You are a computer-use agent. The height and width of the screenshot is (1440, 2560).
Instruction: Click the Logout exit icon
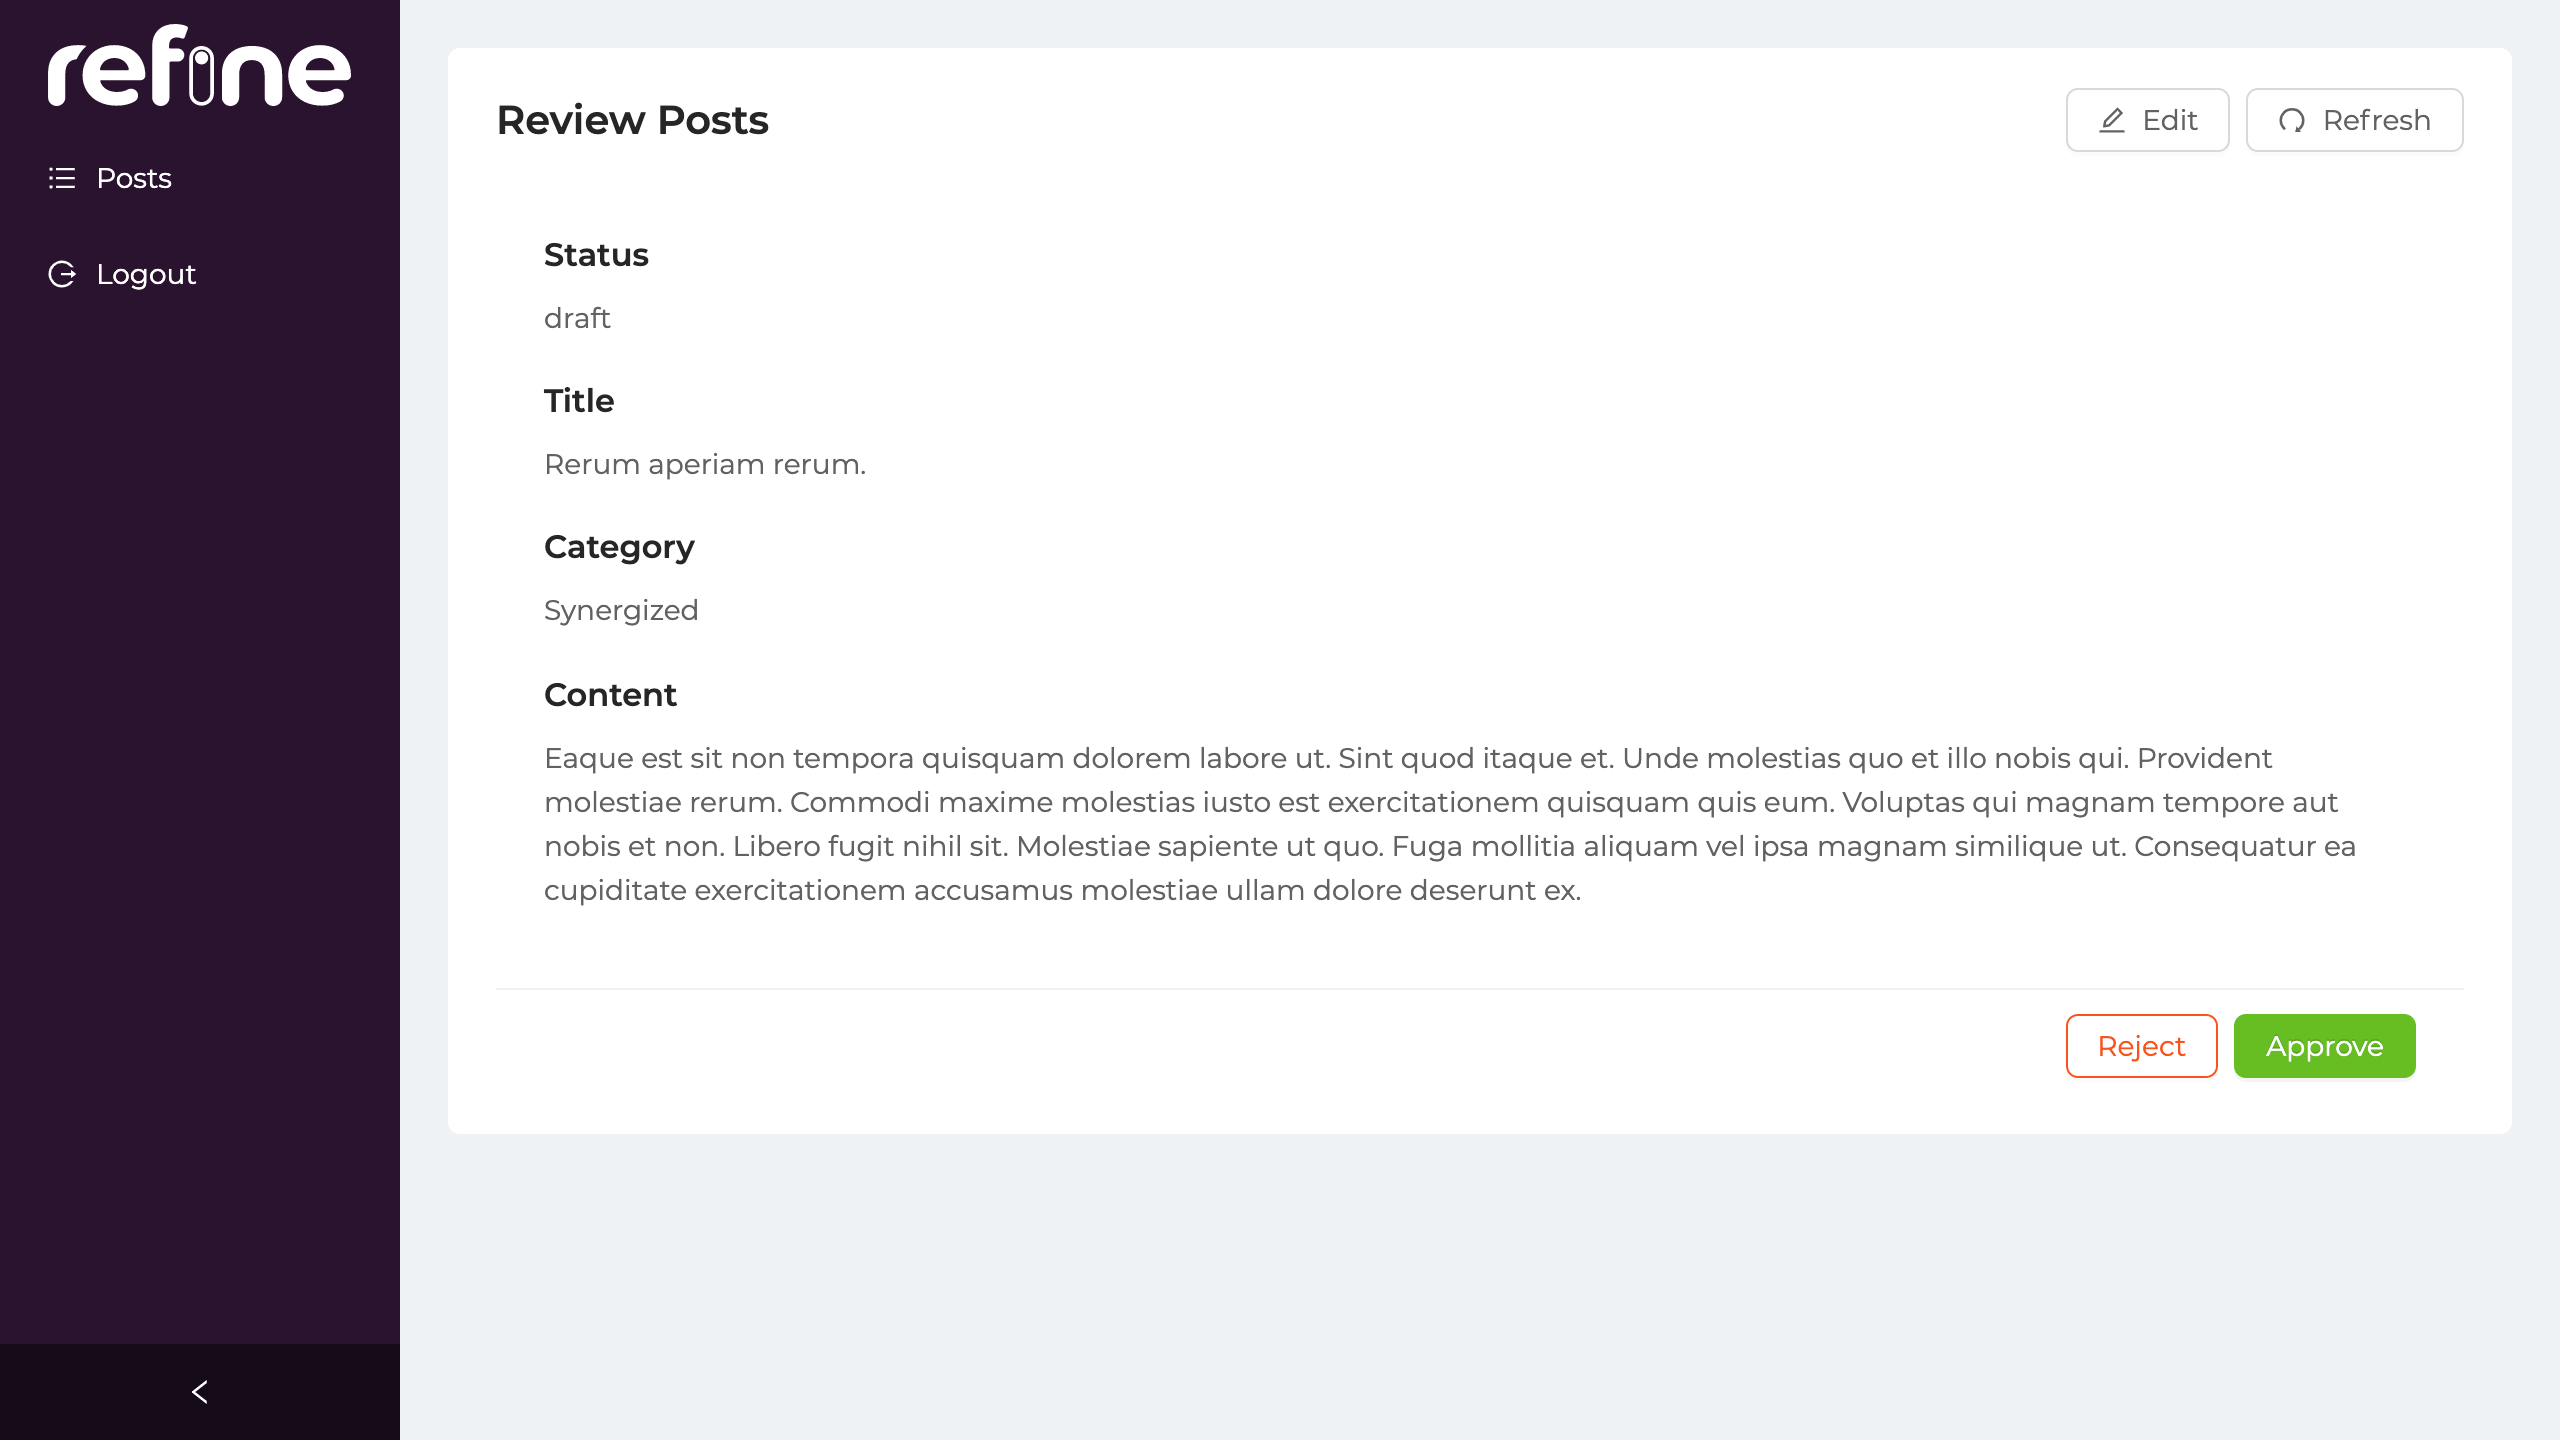pos(62,273)
